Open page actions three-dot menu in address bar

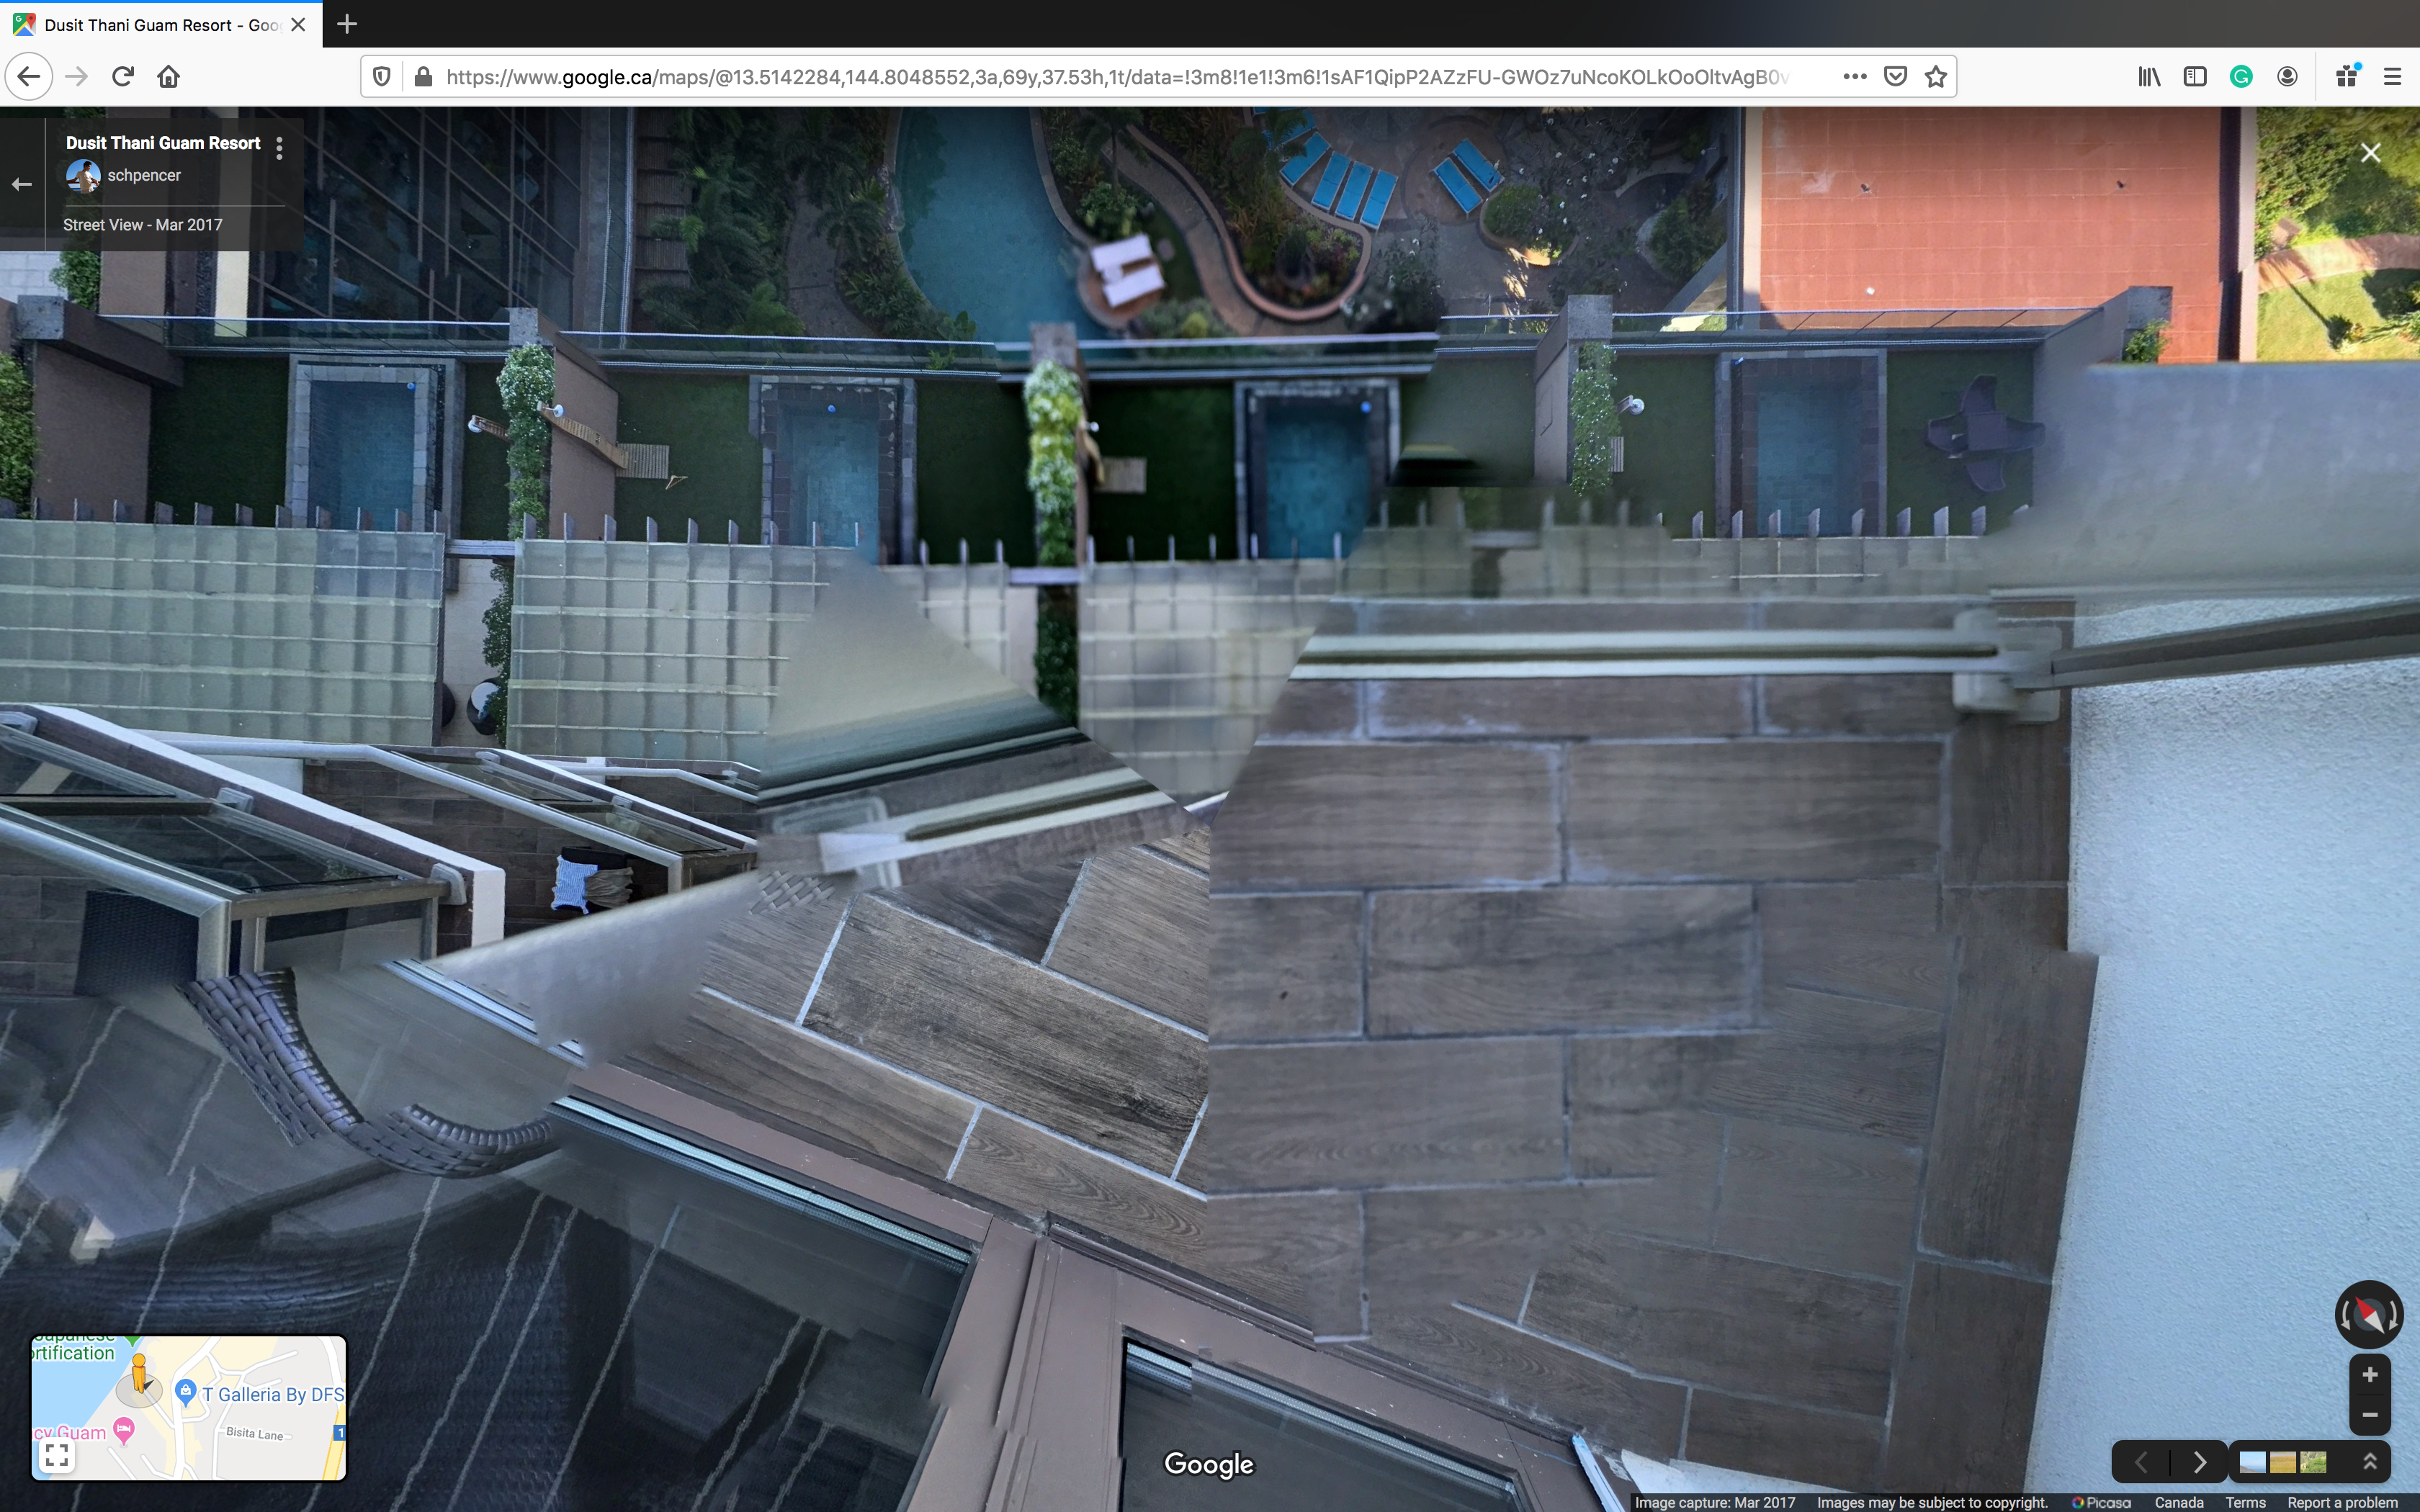[1854, 77]
